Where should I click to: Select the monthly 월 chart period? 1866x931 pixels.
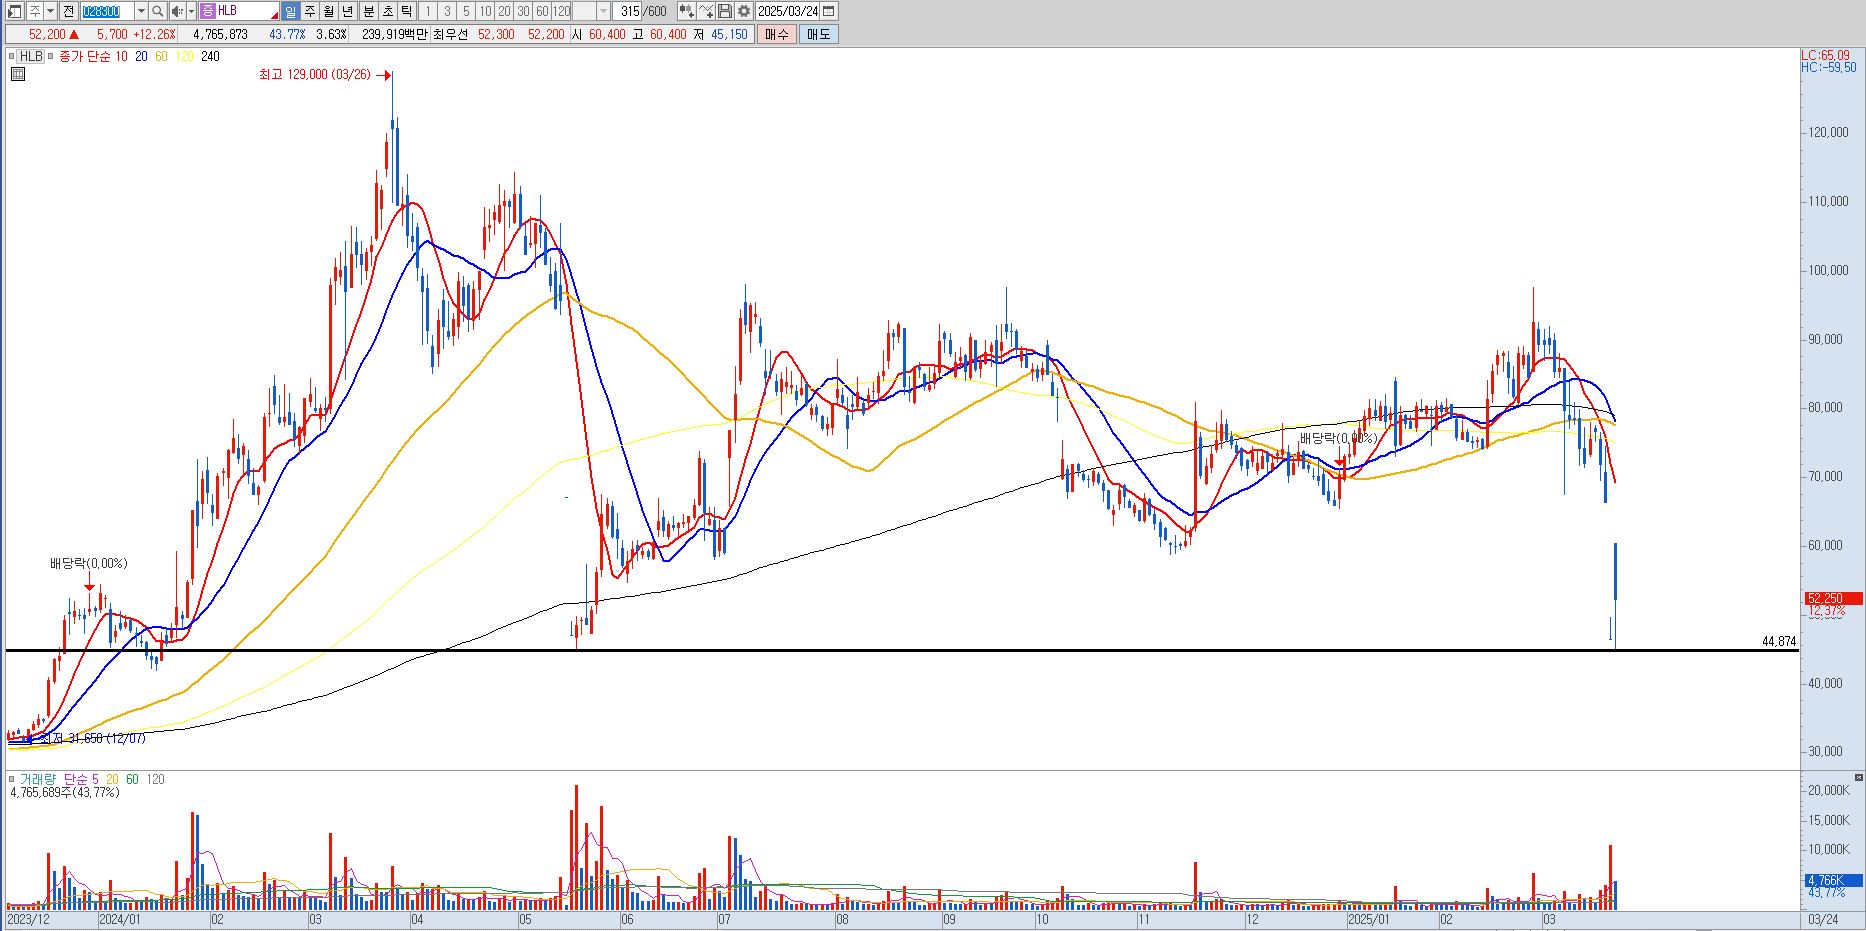(x=329, y=11)
